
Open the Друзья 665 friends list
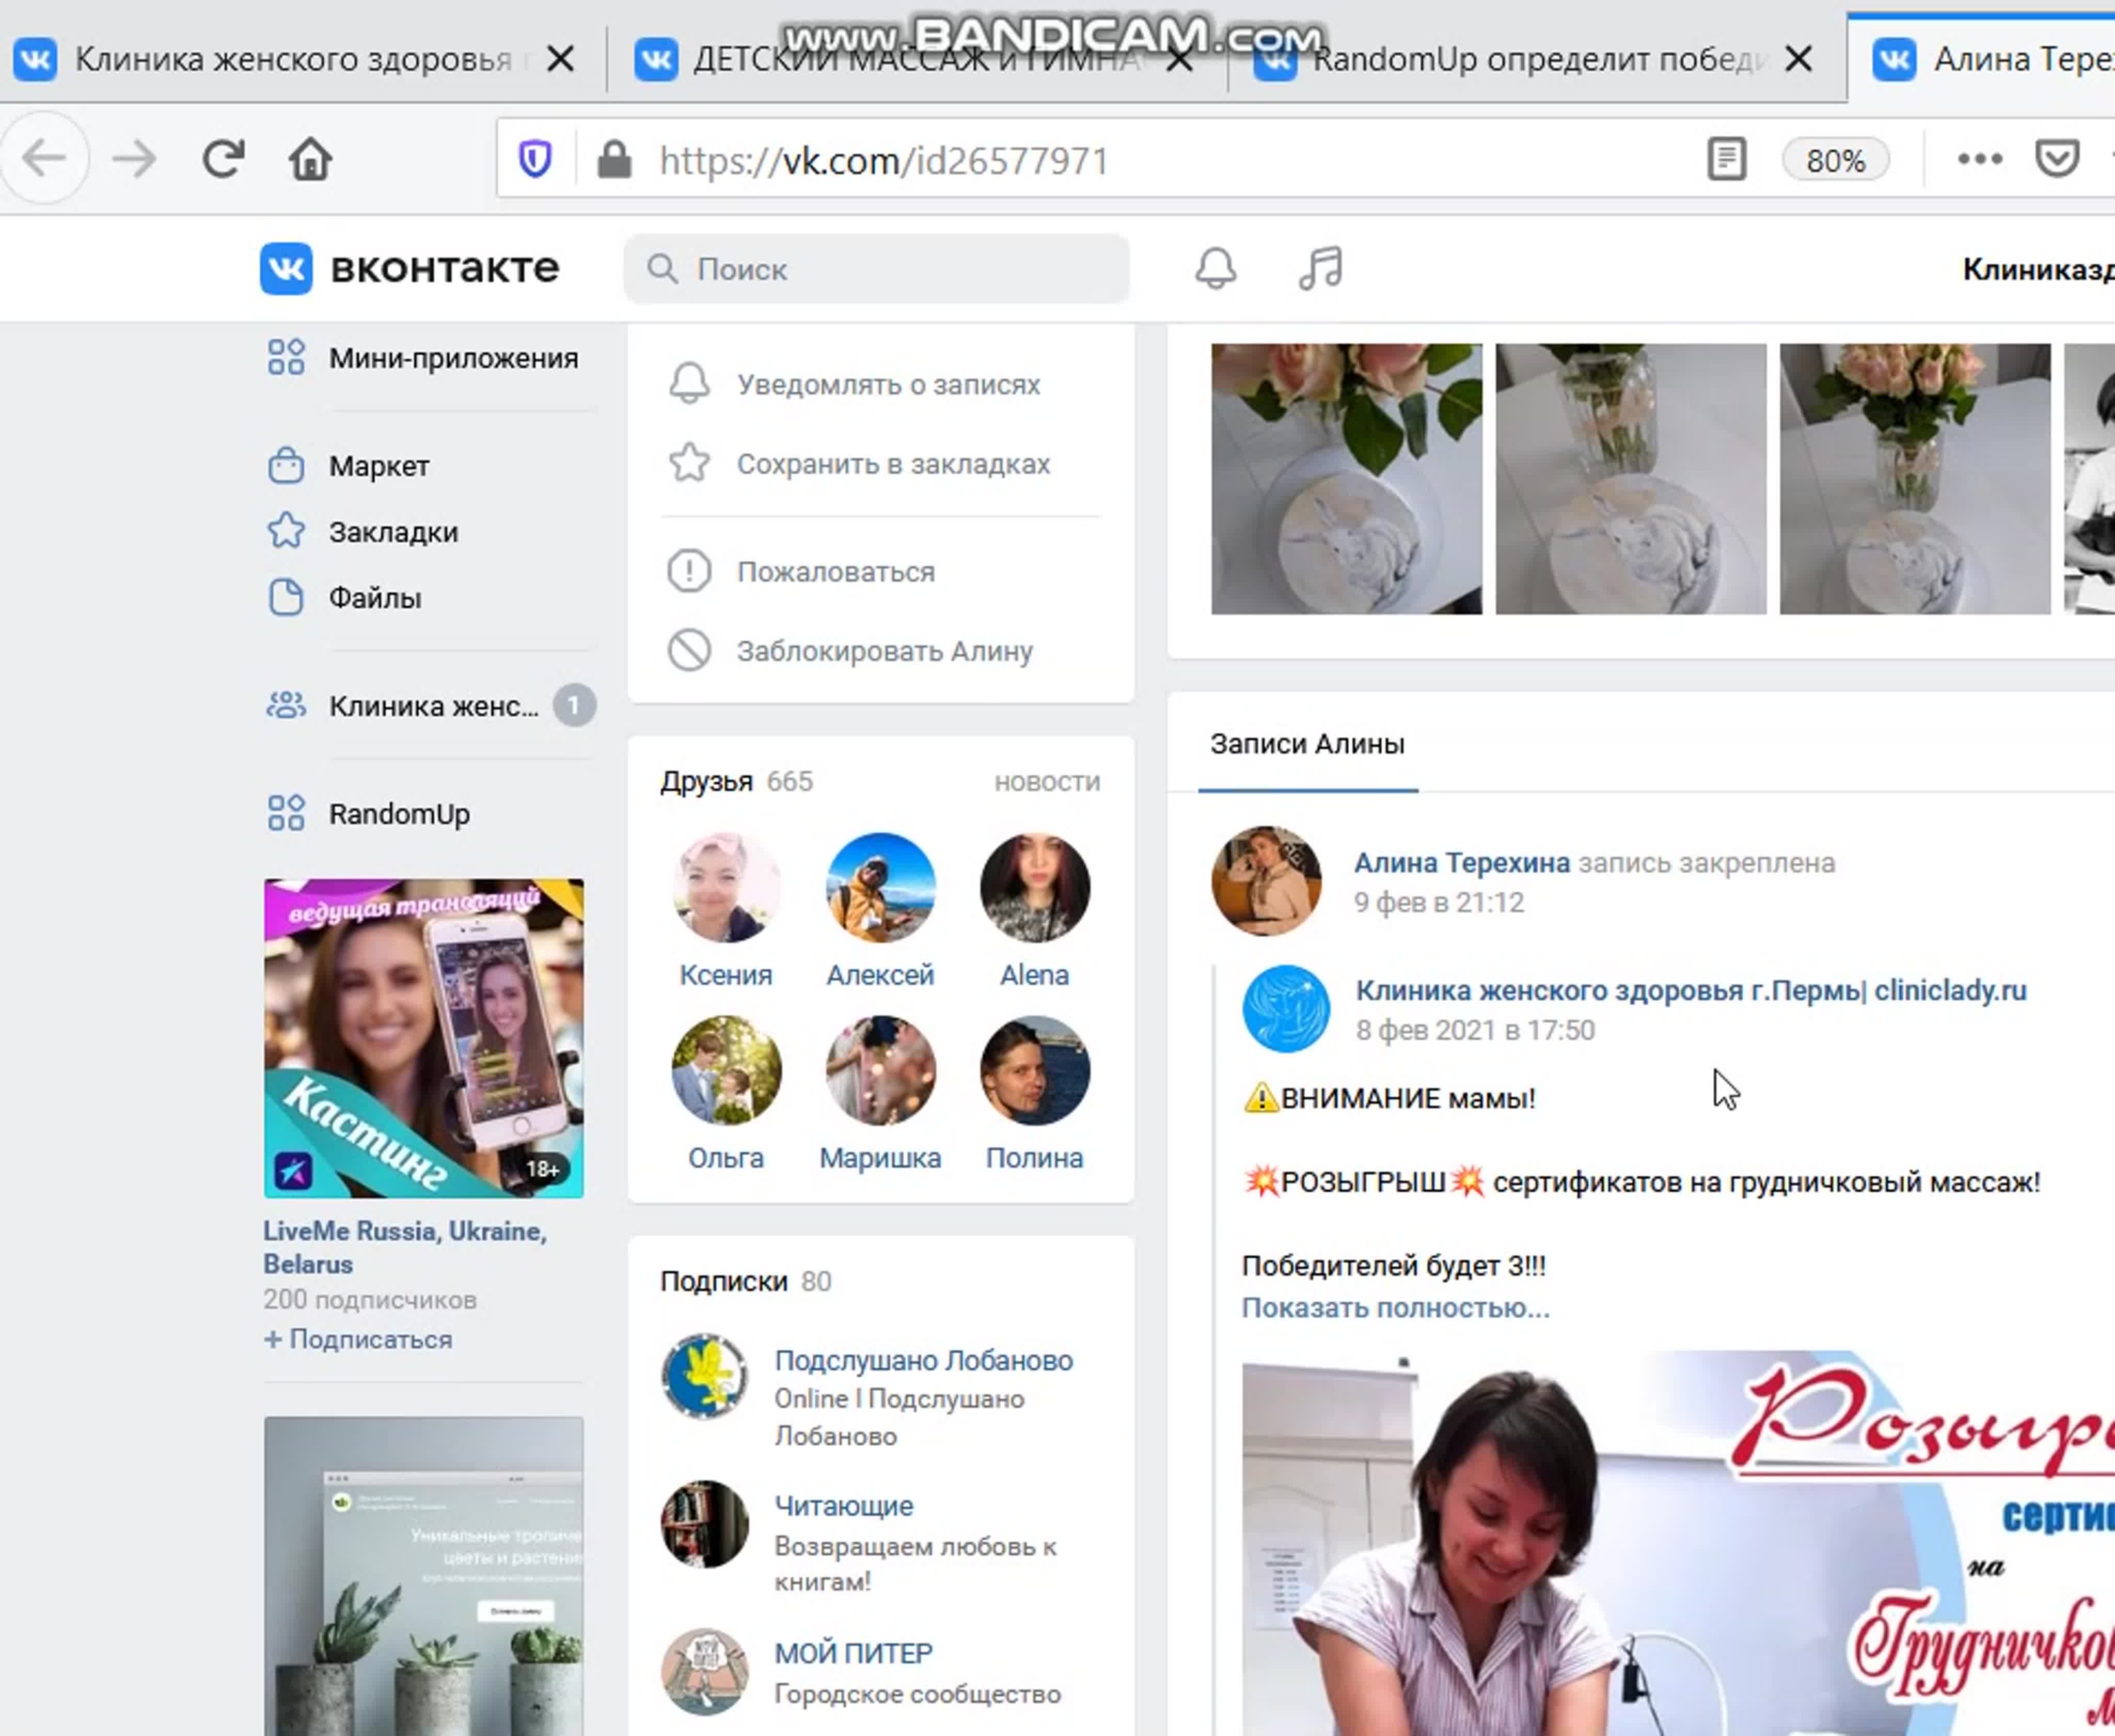click(736, 781)
